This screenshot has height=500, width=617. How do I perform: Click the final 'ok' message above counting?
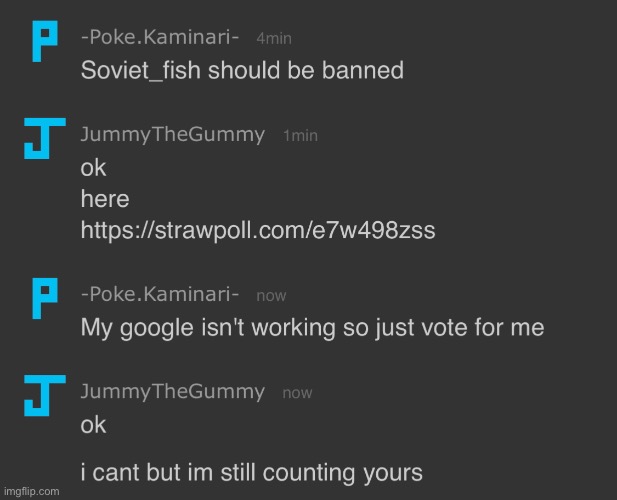pos(93,425)
